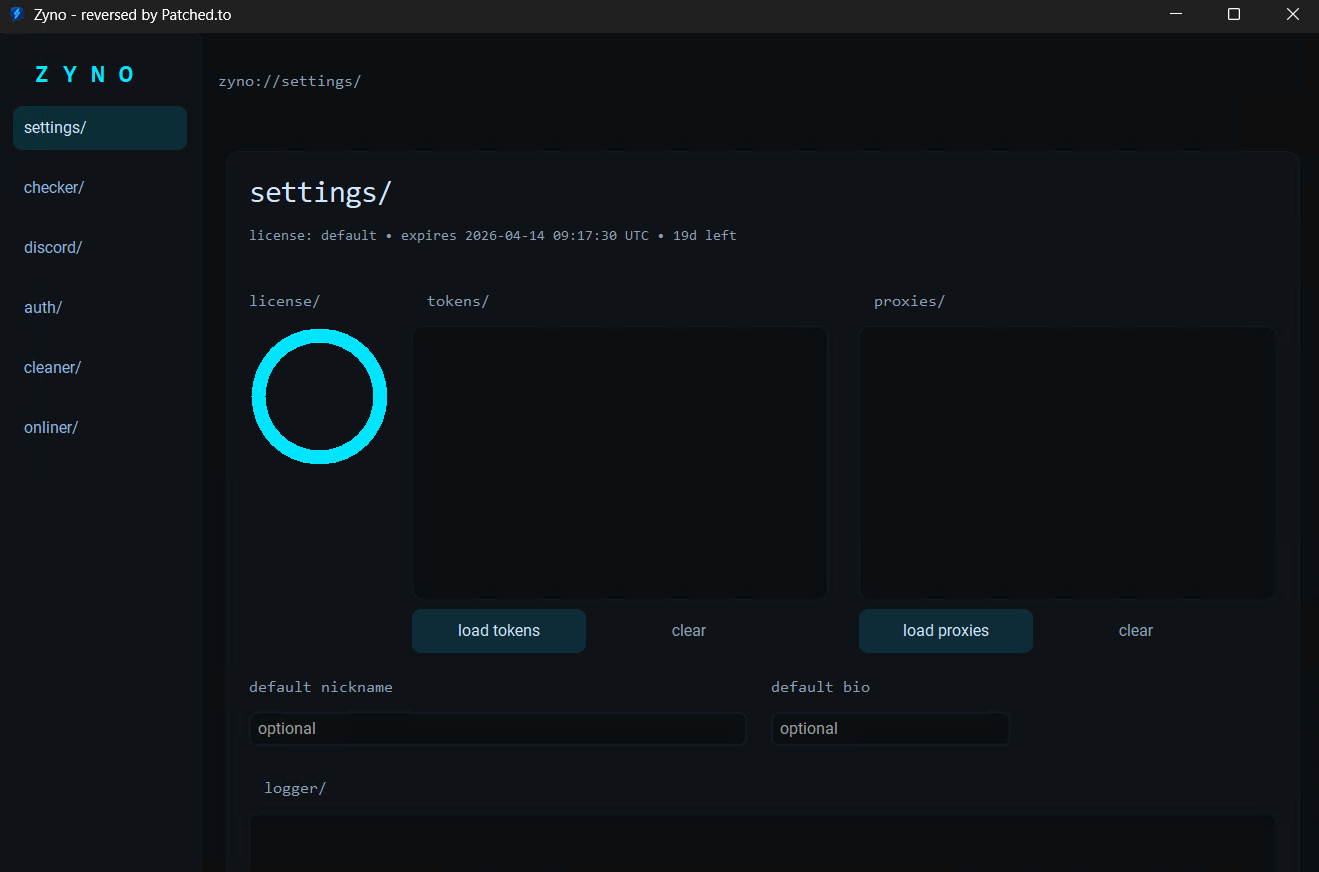Click inside the tokens/ text box
The width and height of the screenshot is (1319, 872).
click(620, 463)
